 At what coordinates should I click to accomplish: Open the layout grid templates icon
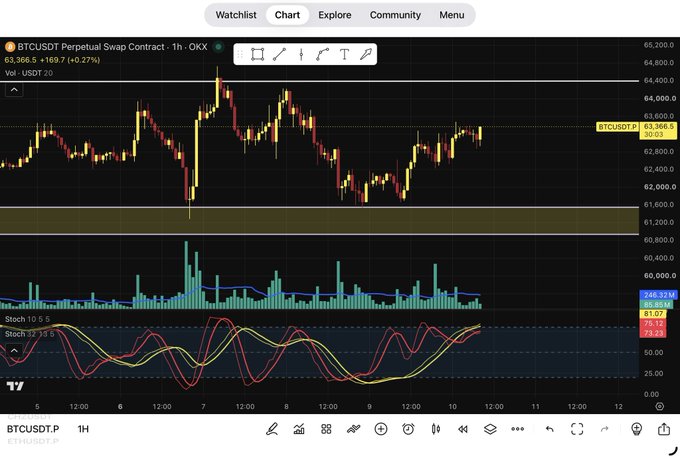click(326, 429)
